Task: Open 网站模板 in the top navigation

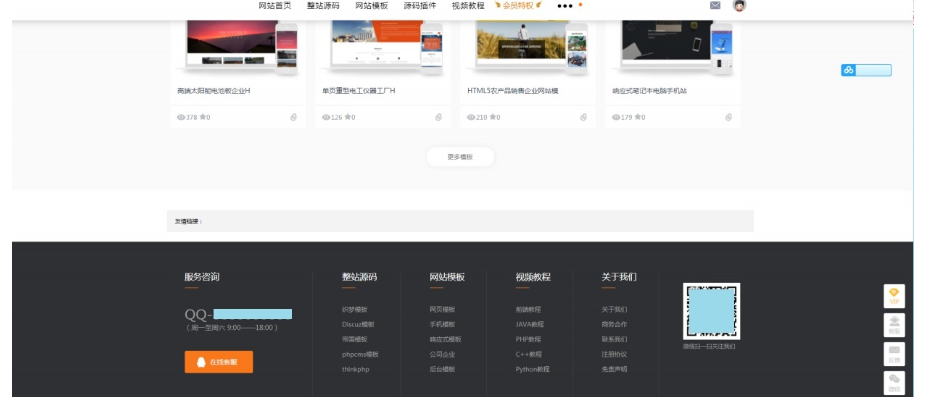Action: click(x=372, y=6)
